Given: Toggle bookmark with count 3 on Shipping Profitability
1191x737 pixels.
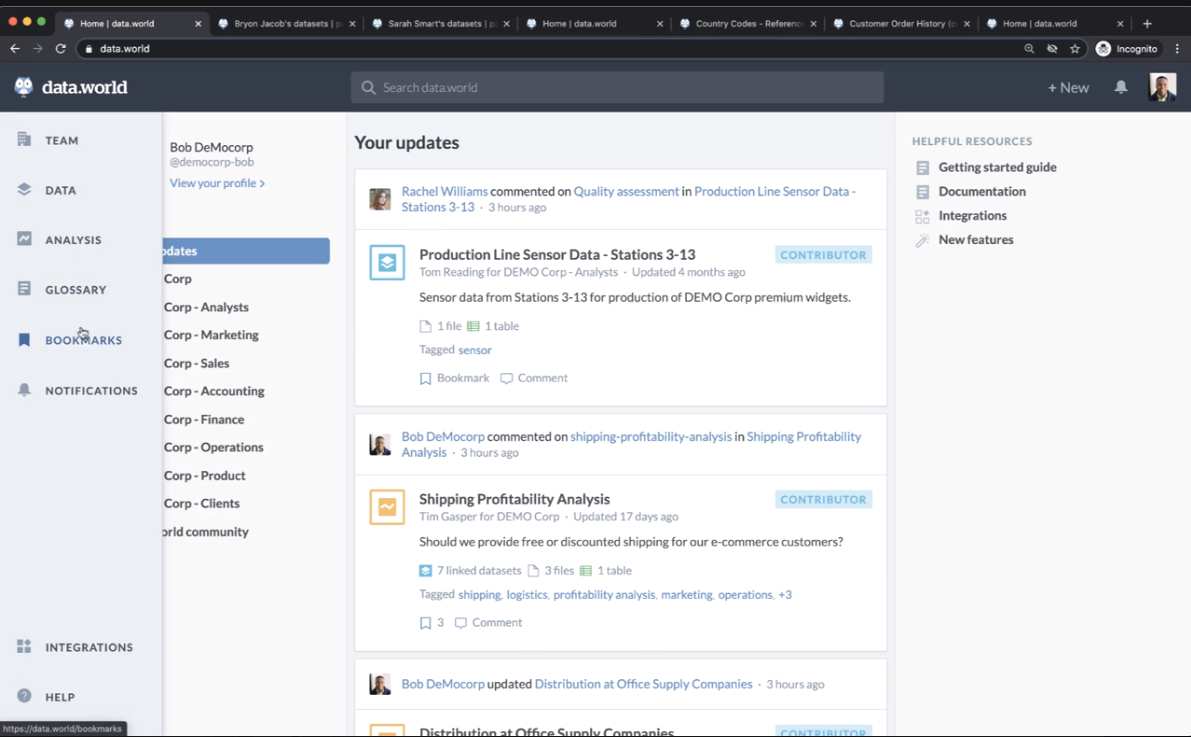Looking at the screenshot, I should 431,622.
